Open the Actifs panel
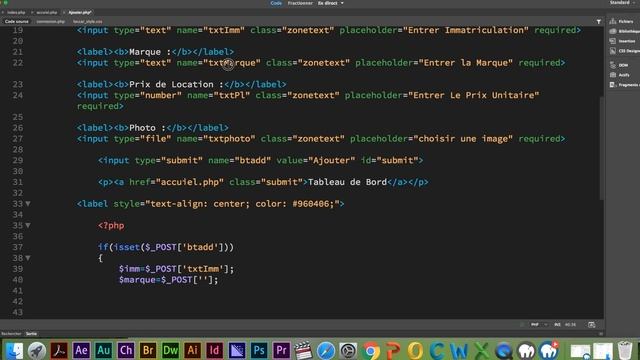Image resolution: width=640 pixels, height=360 pixels. pos(620,75)
